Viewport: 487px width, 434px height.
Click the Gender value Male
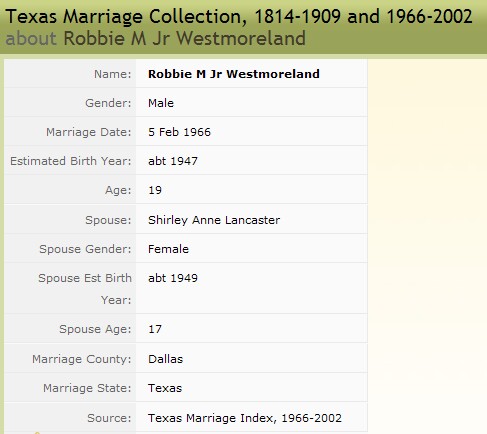(x=161, y=103)
